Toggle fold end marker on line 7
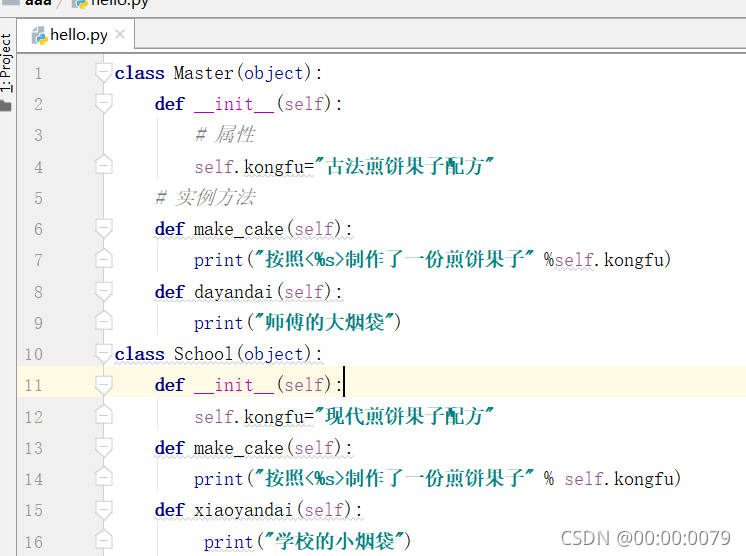Image resolution: width=746 pixels, height=556 pixels. [x=103, y=259]
